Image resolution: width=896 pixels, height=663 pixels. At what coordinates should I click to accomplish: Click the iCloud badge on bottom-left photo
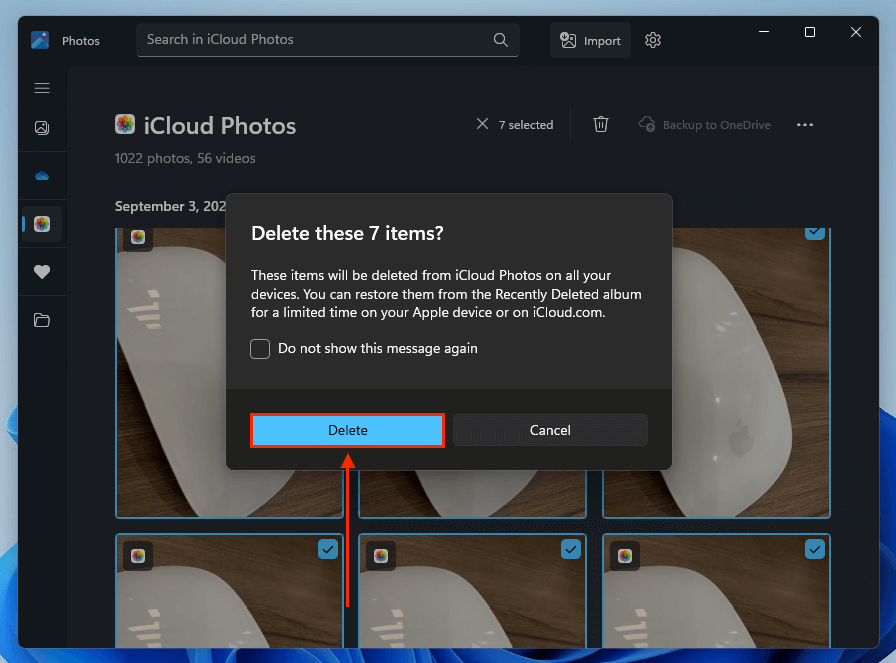tap(138, 556)
